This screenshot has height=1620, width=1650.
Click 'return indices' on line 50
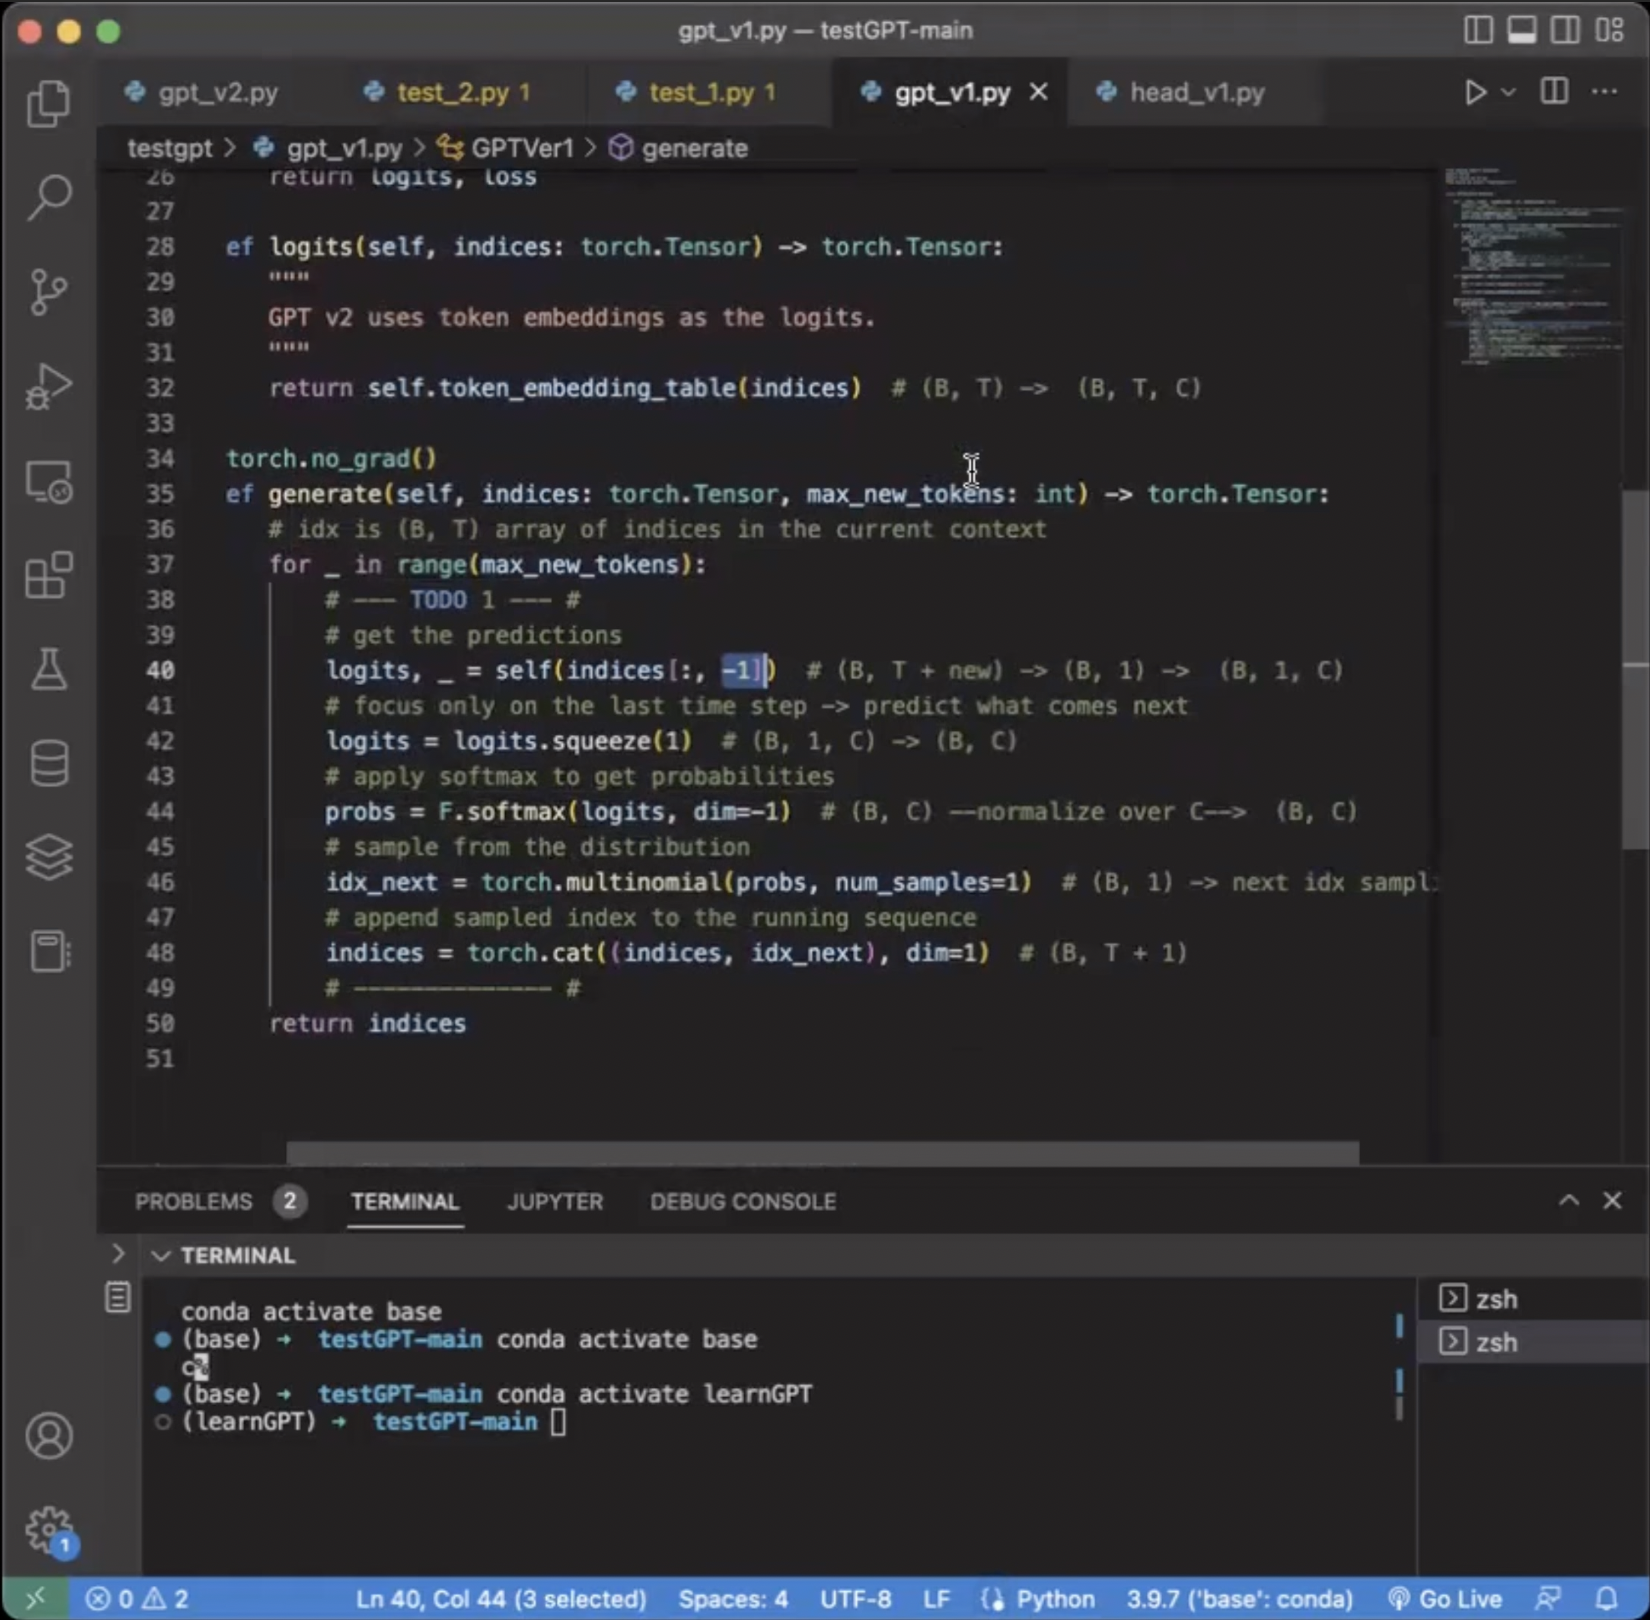367,1023
